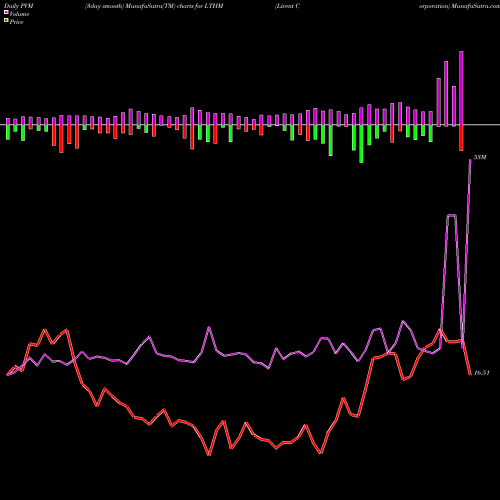500x500 pixels.
Task: Click the Volume legend color swatch
Action: tap(6, 13)
